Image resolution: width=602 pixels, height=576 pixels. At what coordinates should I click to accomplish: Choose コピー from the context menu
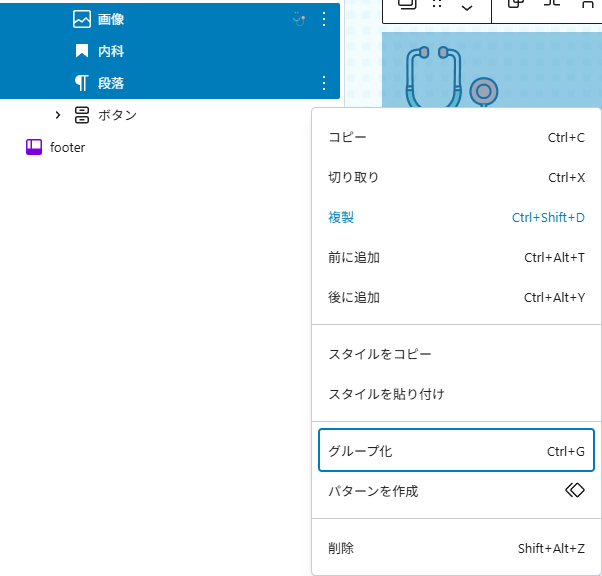[x=456, y=137]
